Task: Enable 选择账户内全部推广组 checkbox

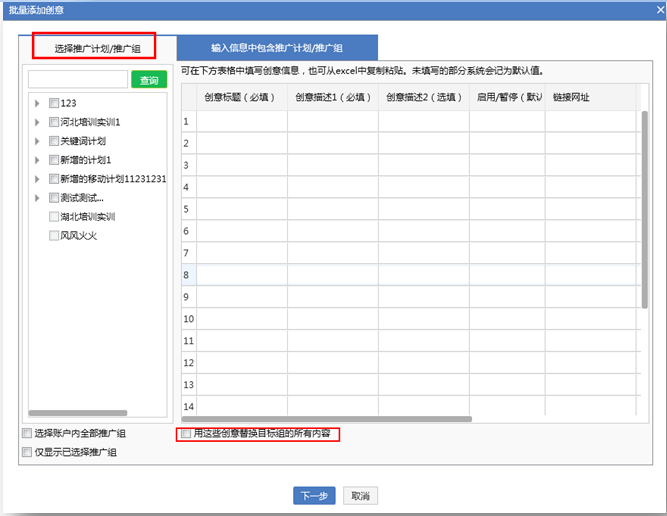Action: [26, 434]
